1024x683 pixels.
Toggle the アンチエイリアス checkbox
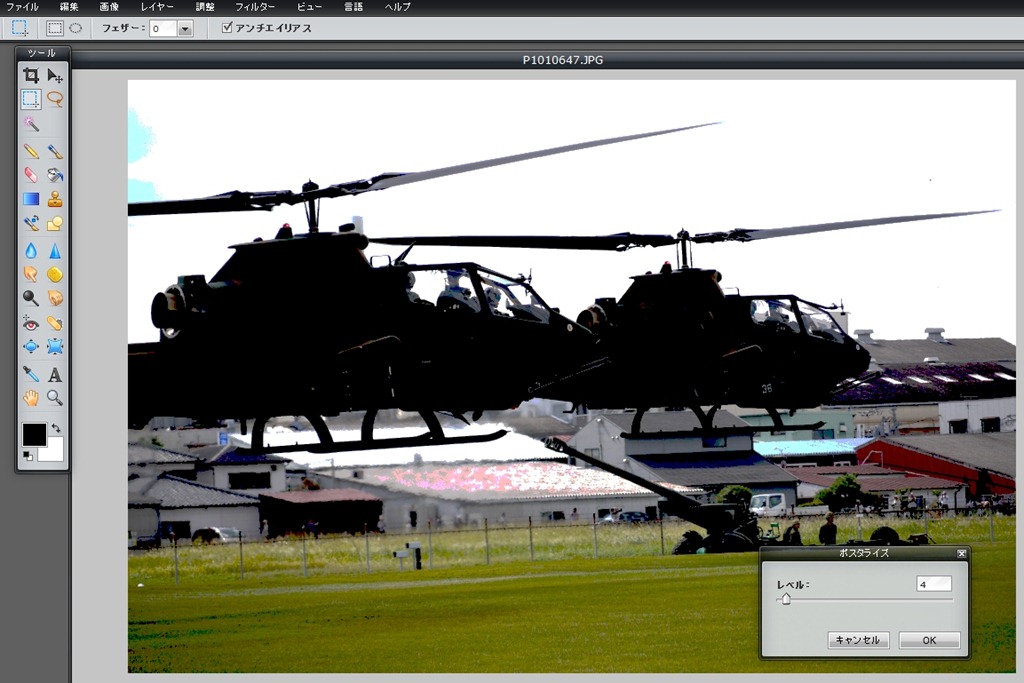(227, 28)
